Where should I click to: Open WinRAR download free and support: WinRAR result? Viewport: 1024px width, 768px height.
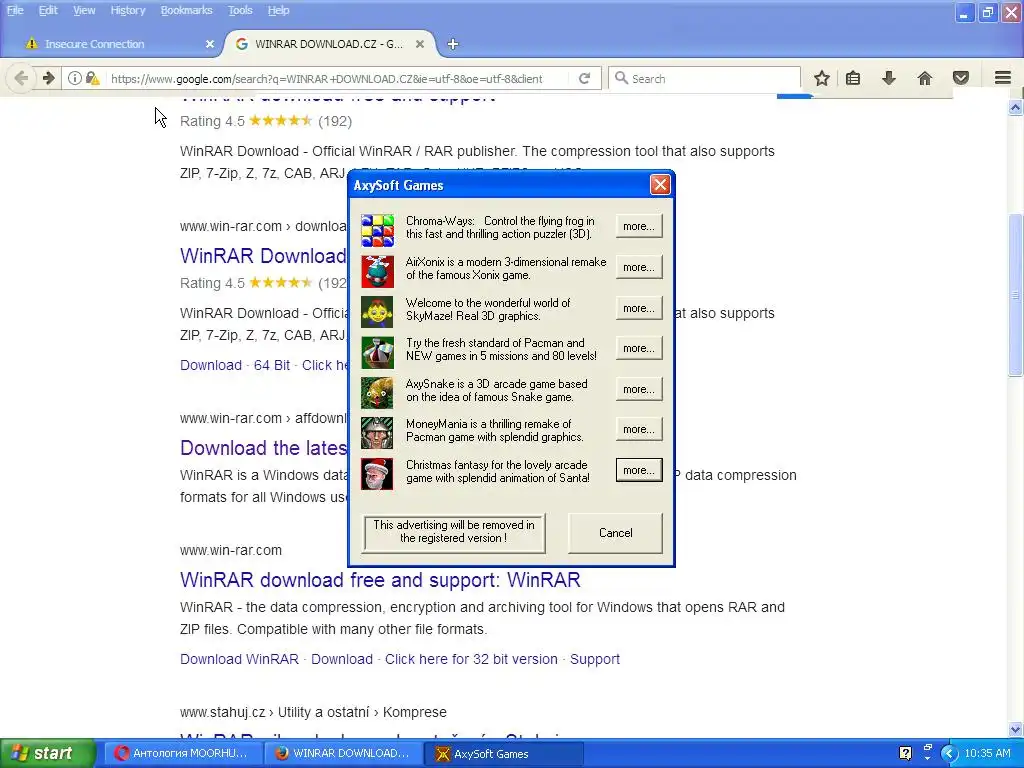tap(380, 579)
